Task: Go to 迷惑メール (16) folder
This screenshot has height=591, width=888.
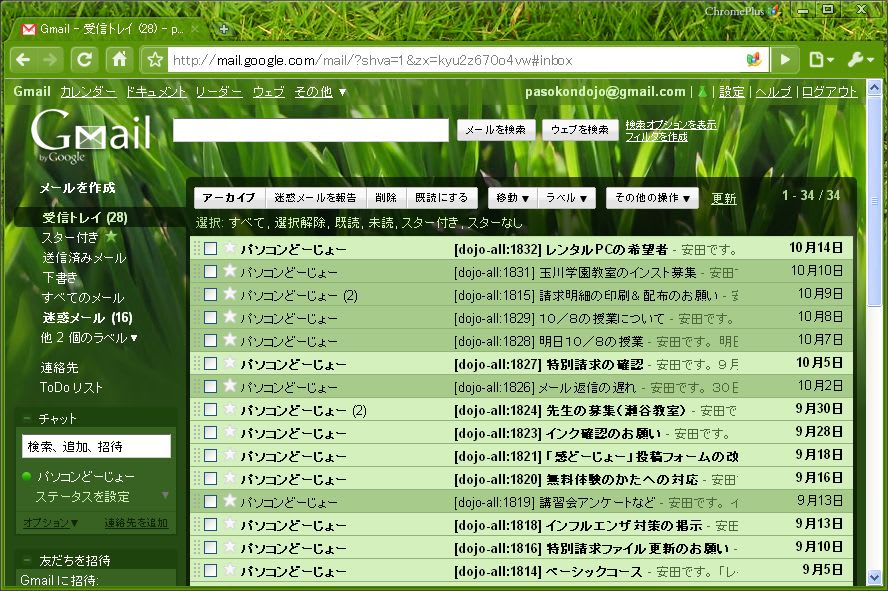Action: pos(87,318)
